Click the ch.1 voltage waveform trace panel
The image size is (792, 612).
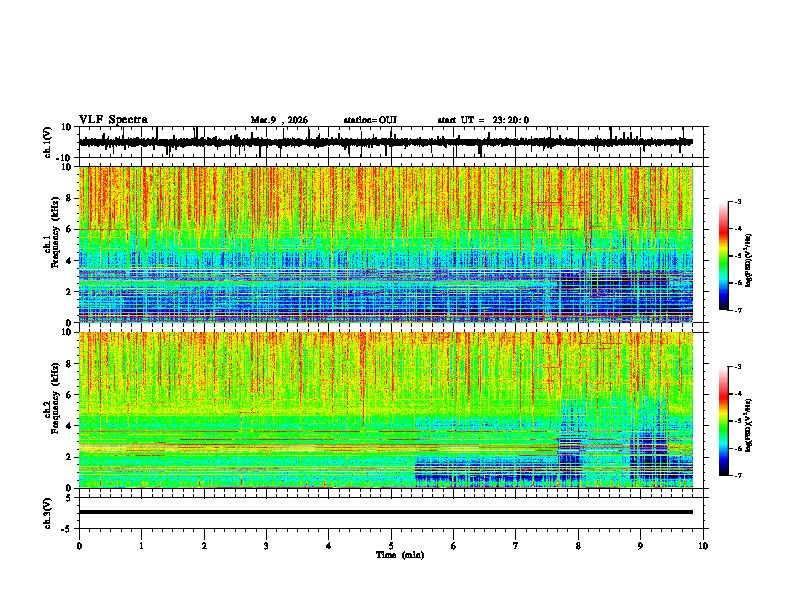pos(390,142)
